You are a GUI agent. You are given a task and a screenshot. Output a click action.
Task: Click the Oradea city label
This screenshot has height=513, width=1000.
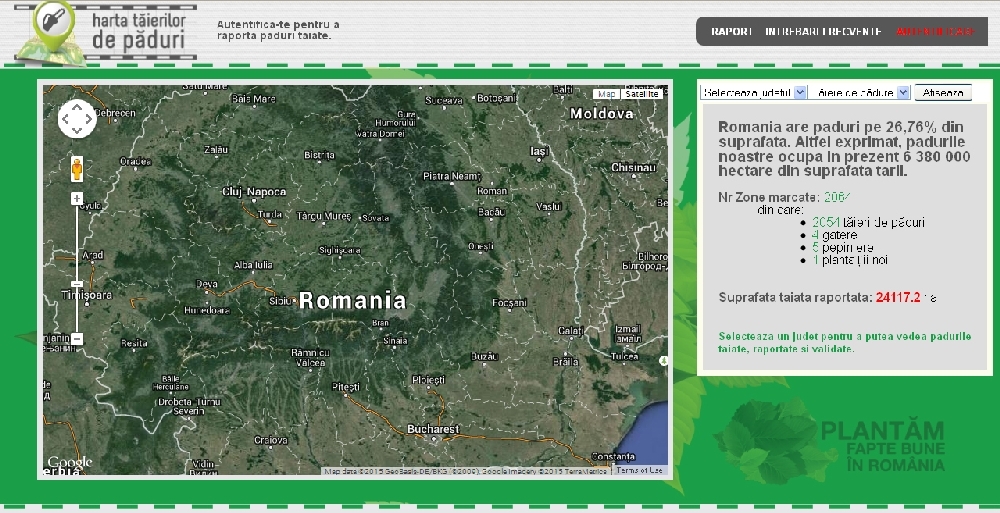pyautogui.click(x=135, y=161)
